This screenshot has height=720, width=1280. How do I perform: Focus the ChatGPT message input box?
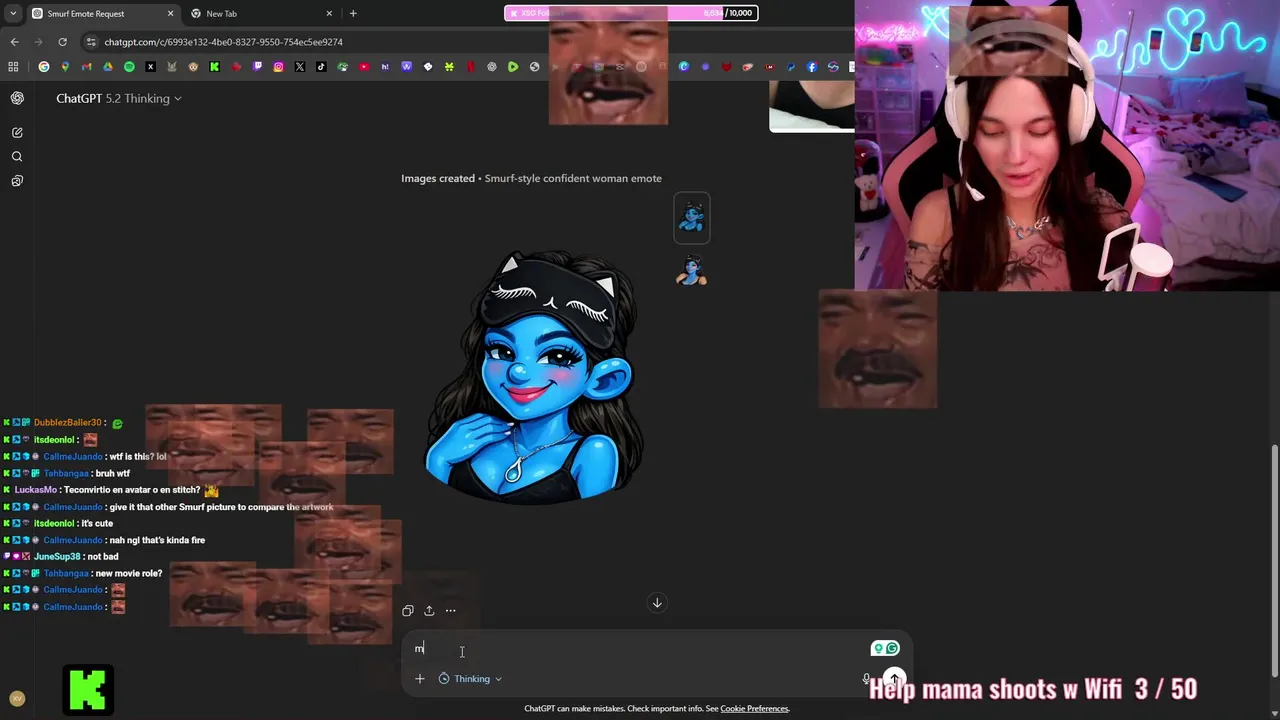[640, 648]
